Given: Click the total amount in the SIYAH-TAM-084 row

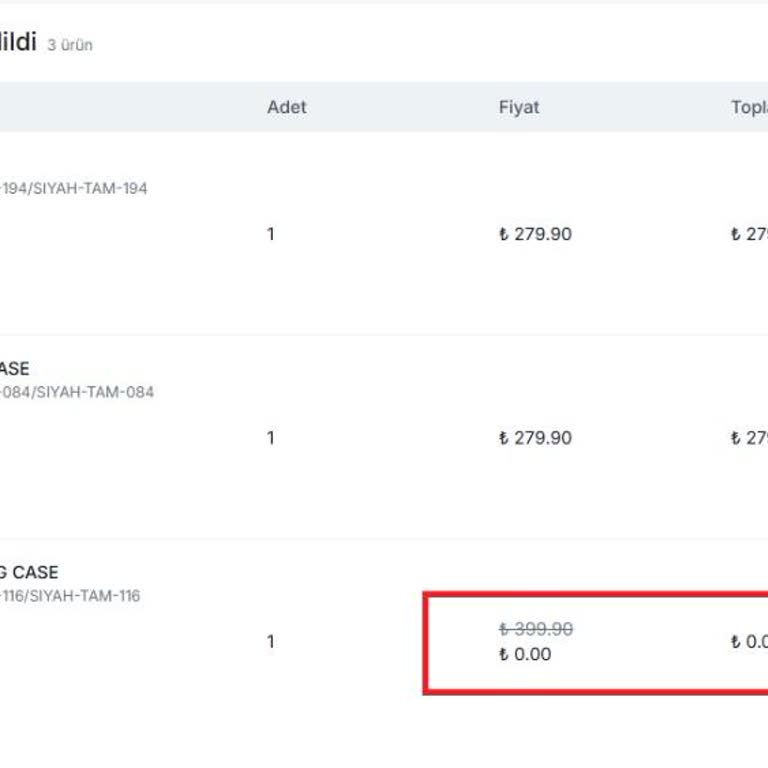Looking at the screenshot, I should pyautogui.click(x=750, y=438).
